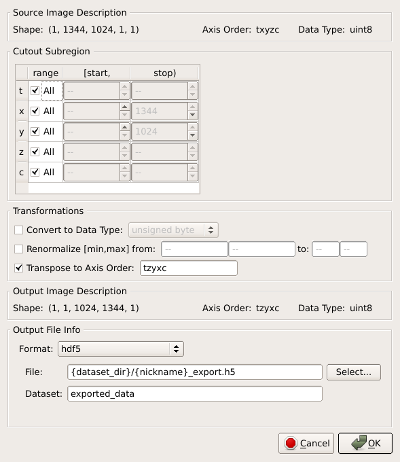This screenshot has height=462, width=400.
Task: Click the File path input field
Action: click(195, 372)
